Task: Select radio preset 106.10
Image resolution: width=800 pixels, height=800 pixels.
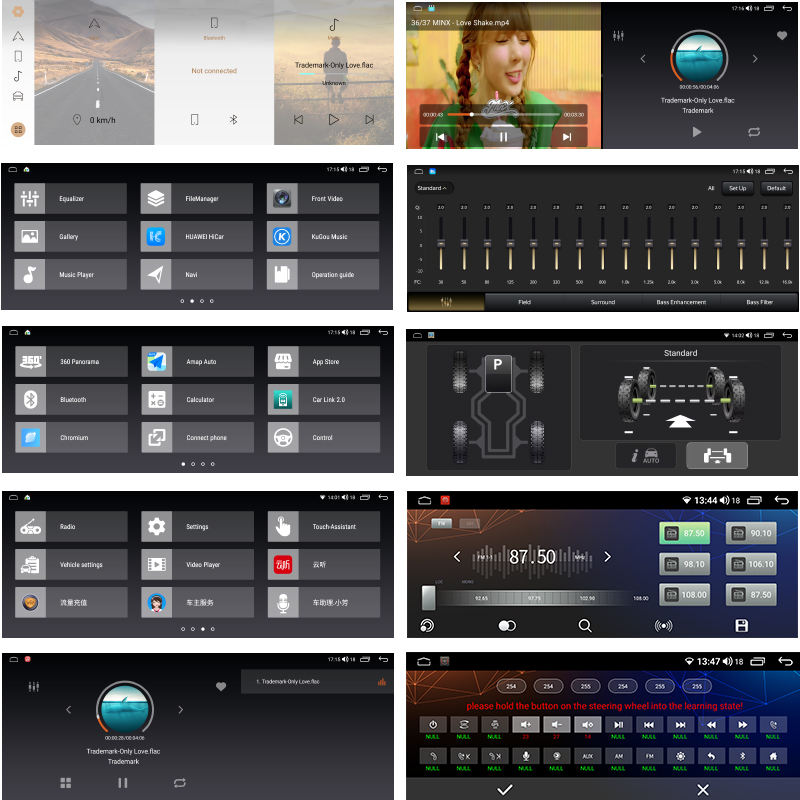Action: [x=751, y=564]
